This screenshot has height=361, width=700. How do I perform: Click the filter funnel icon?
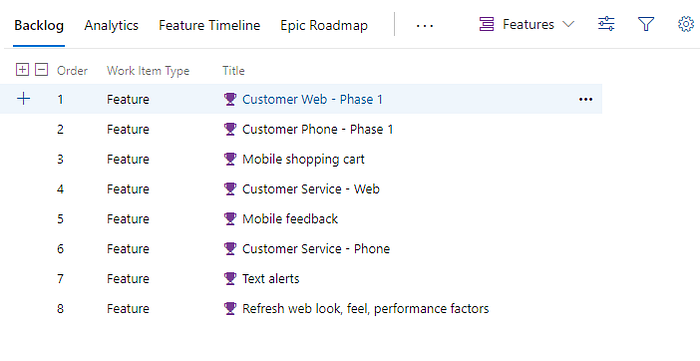(646, 24)
